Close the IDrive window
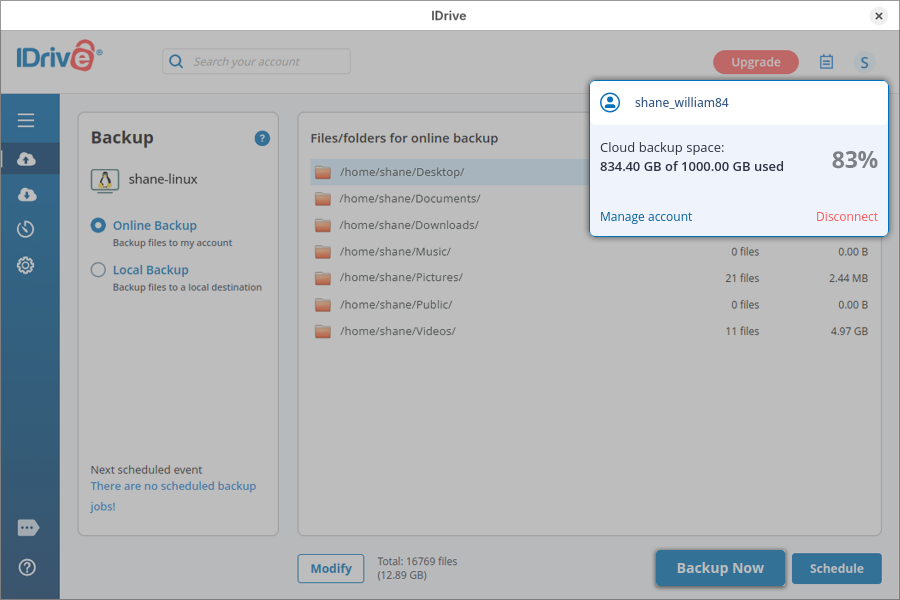 [878, 16]
